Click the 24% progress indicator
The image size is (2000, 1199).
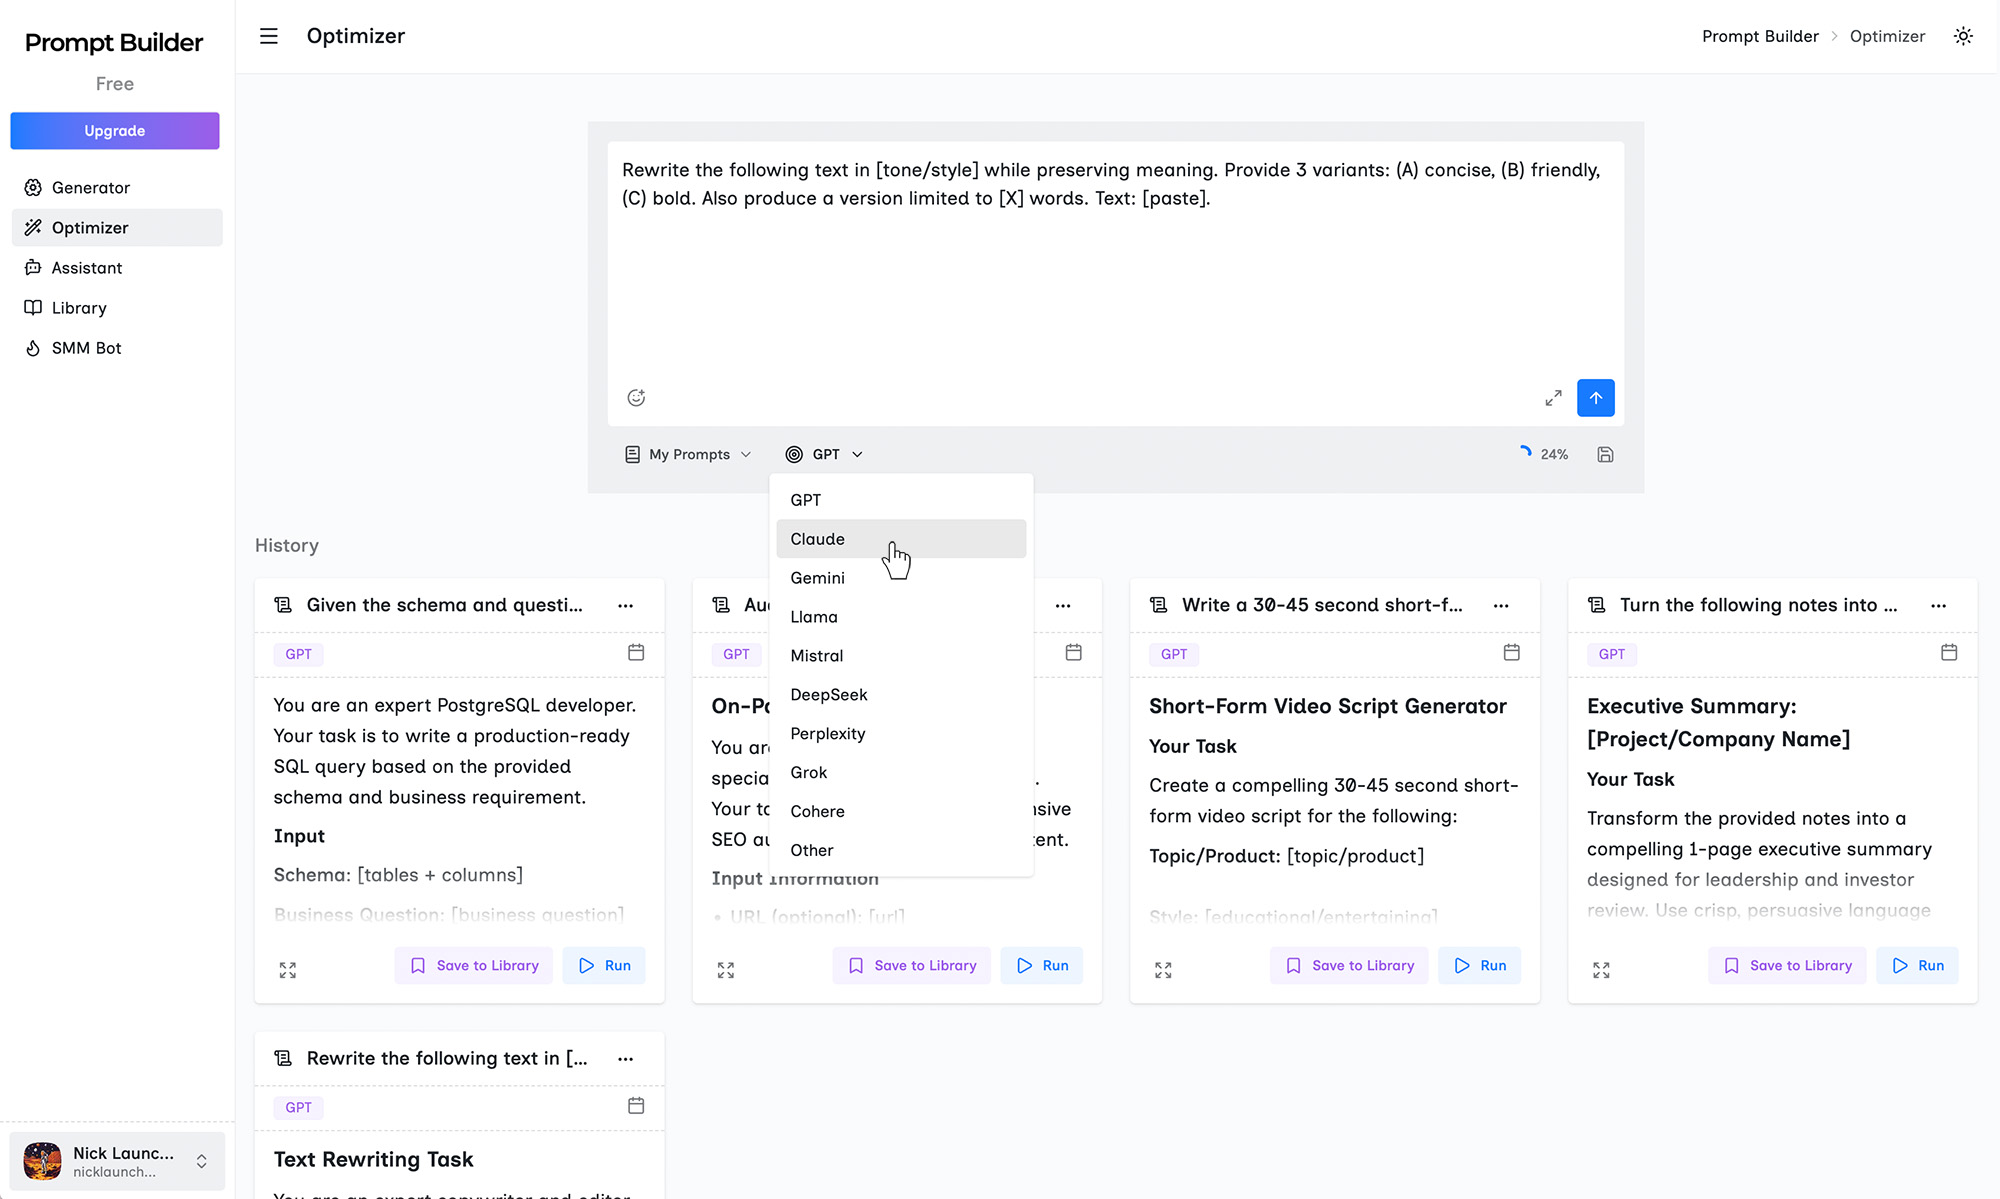(x=1544, y=454)
